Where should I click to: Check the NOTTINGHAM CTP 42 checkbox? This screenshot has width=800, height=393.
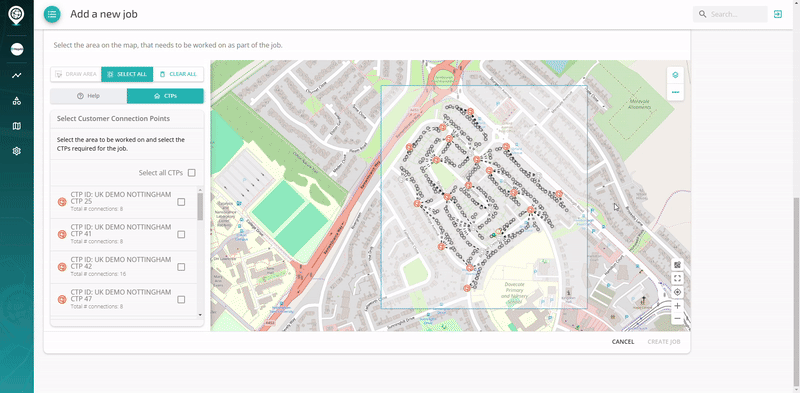(181, 267)
